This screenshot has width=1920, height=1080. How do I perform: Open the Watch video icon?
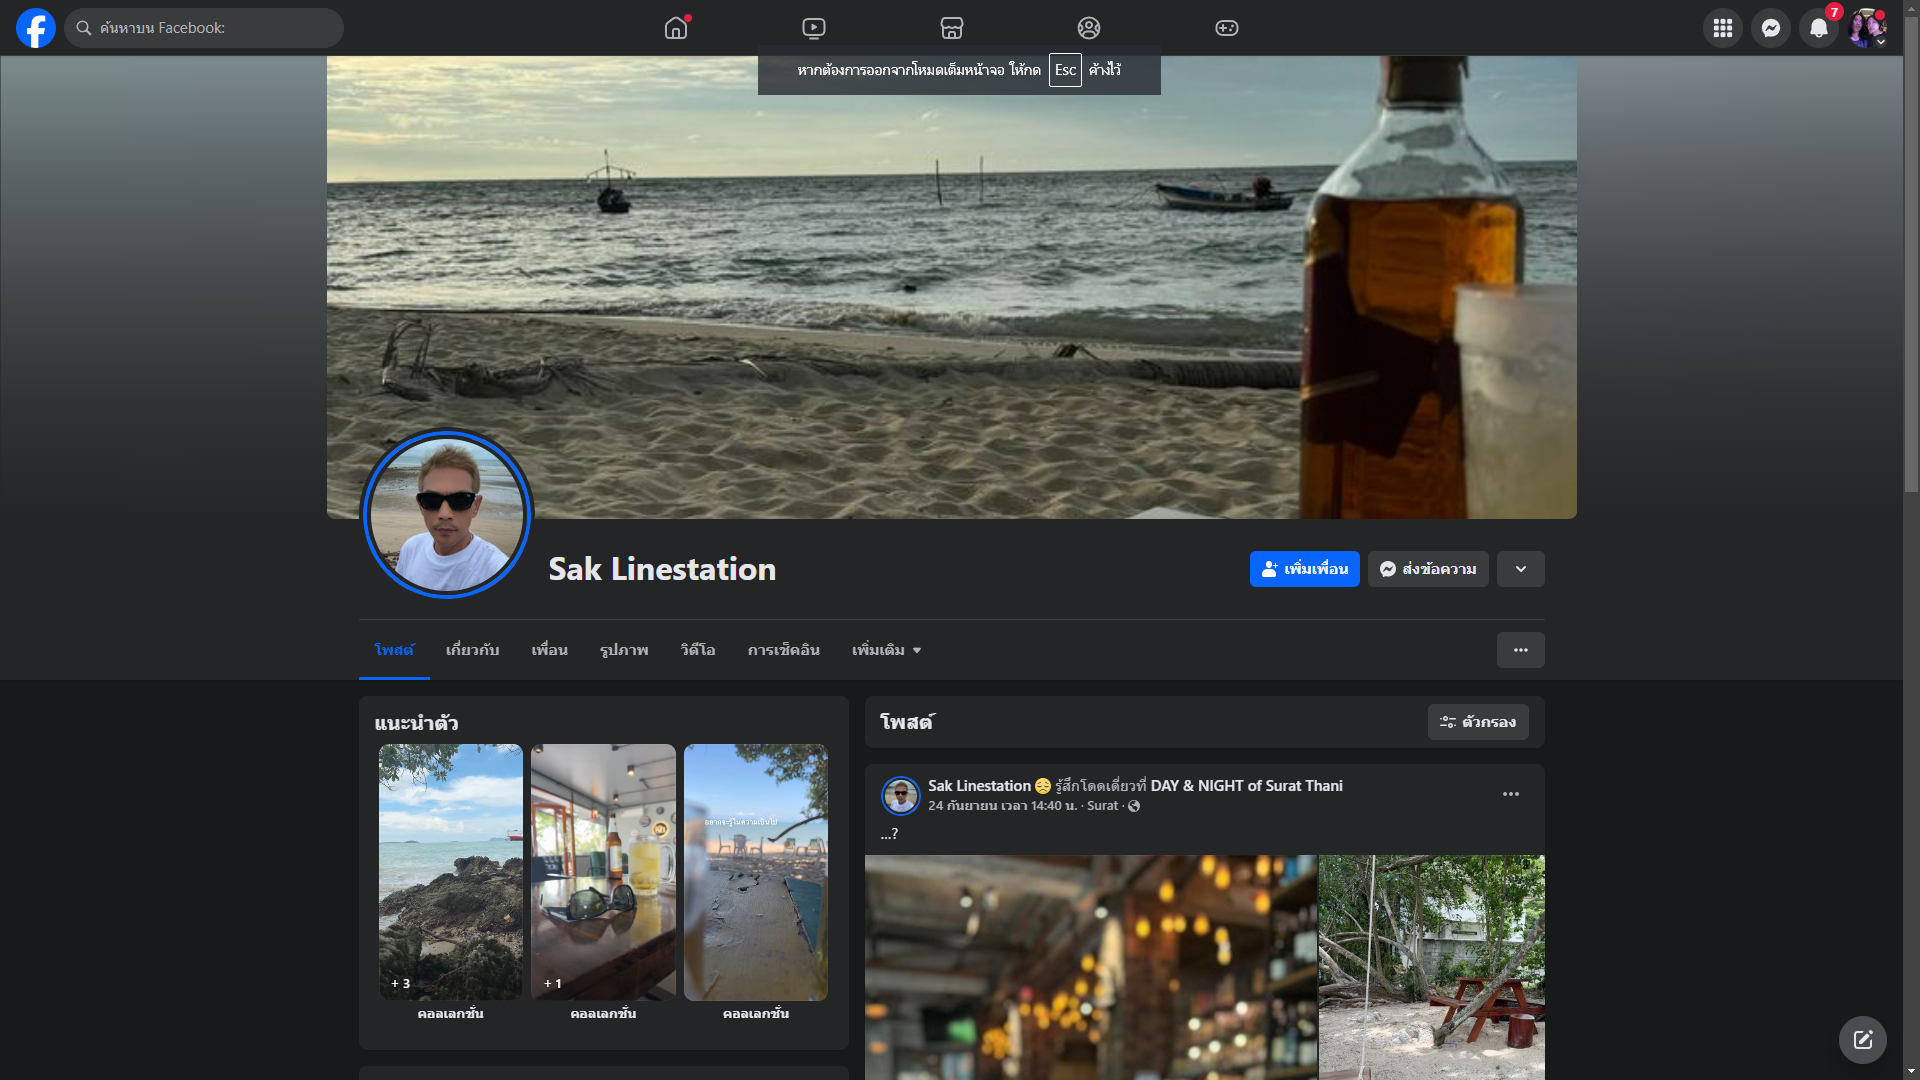[x=814, y=28]
